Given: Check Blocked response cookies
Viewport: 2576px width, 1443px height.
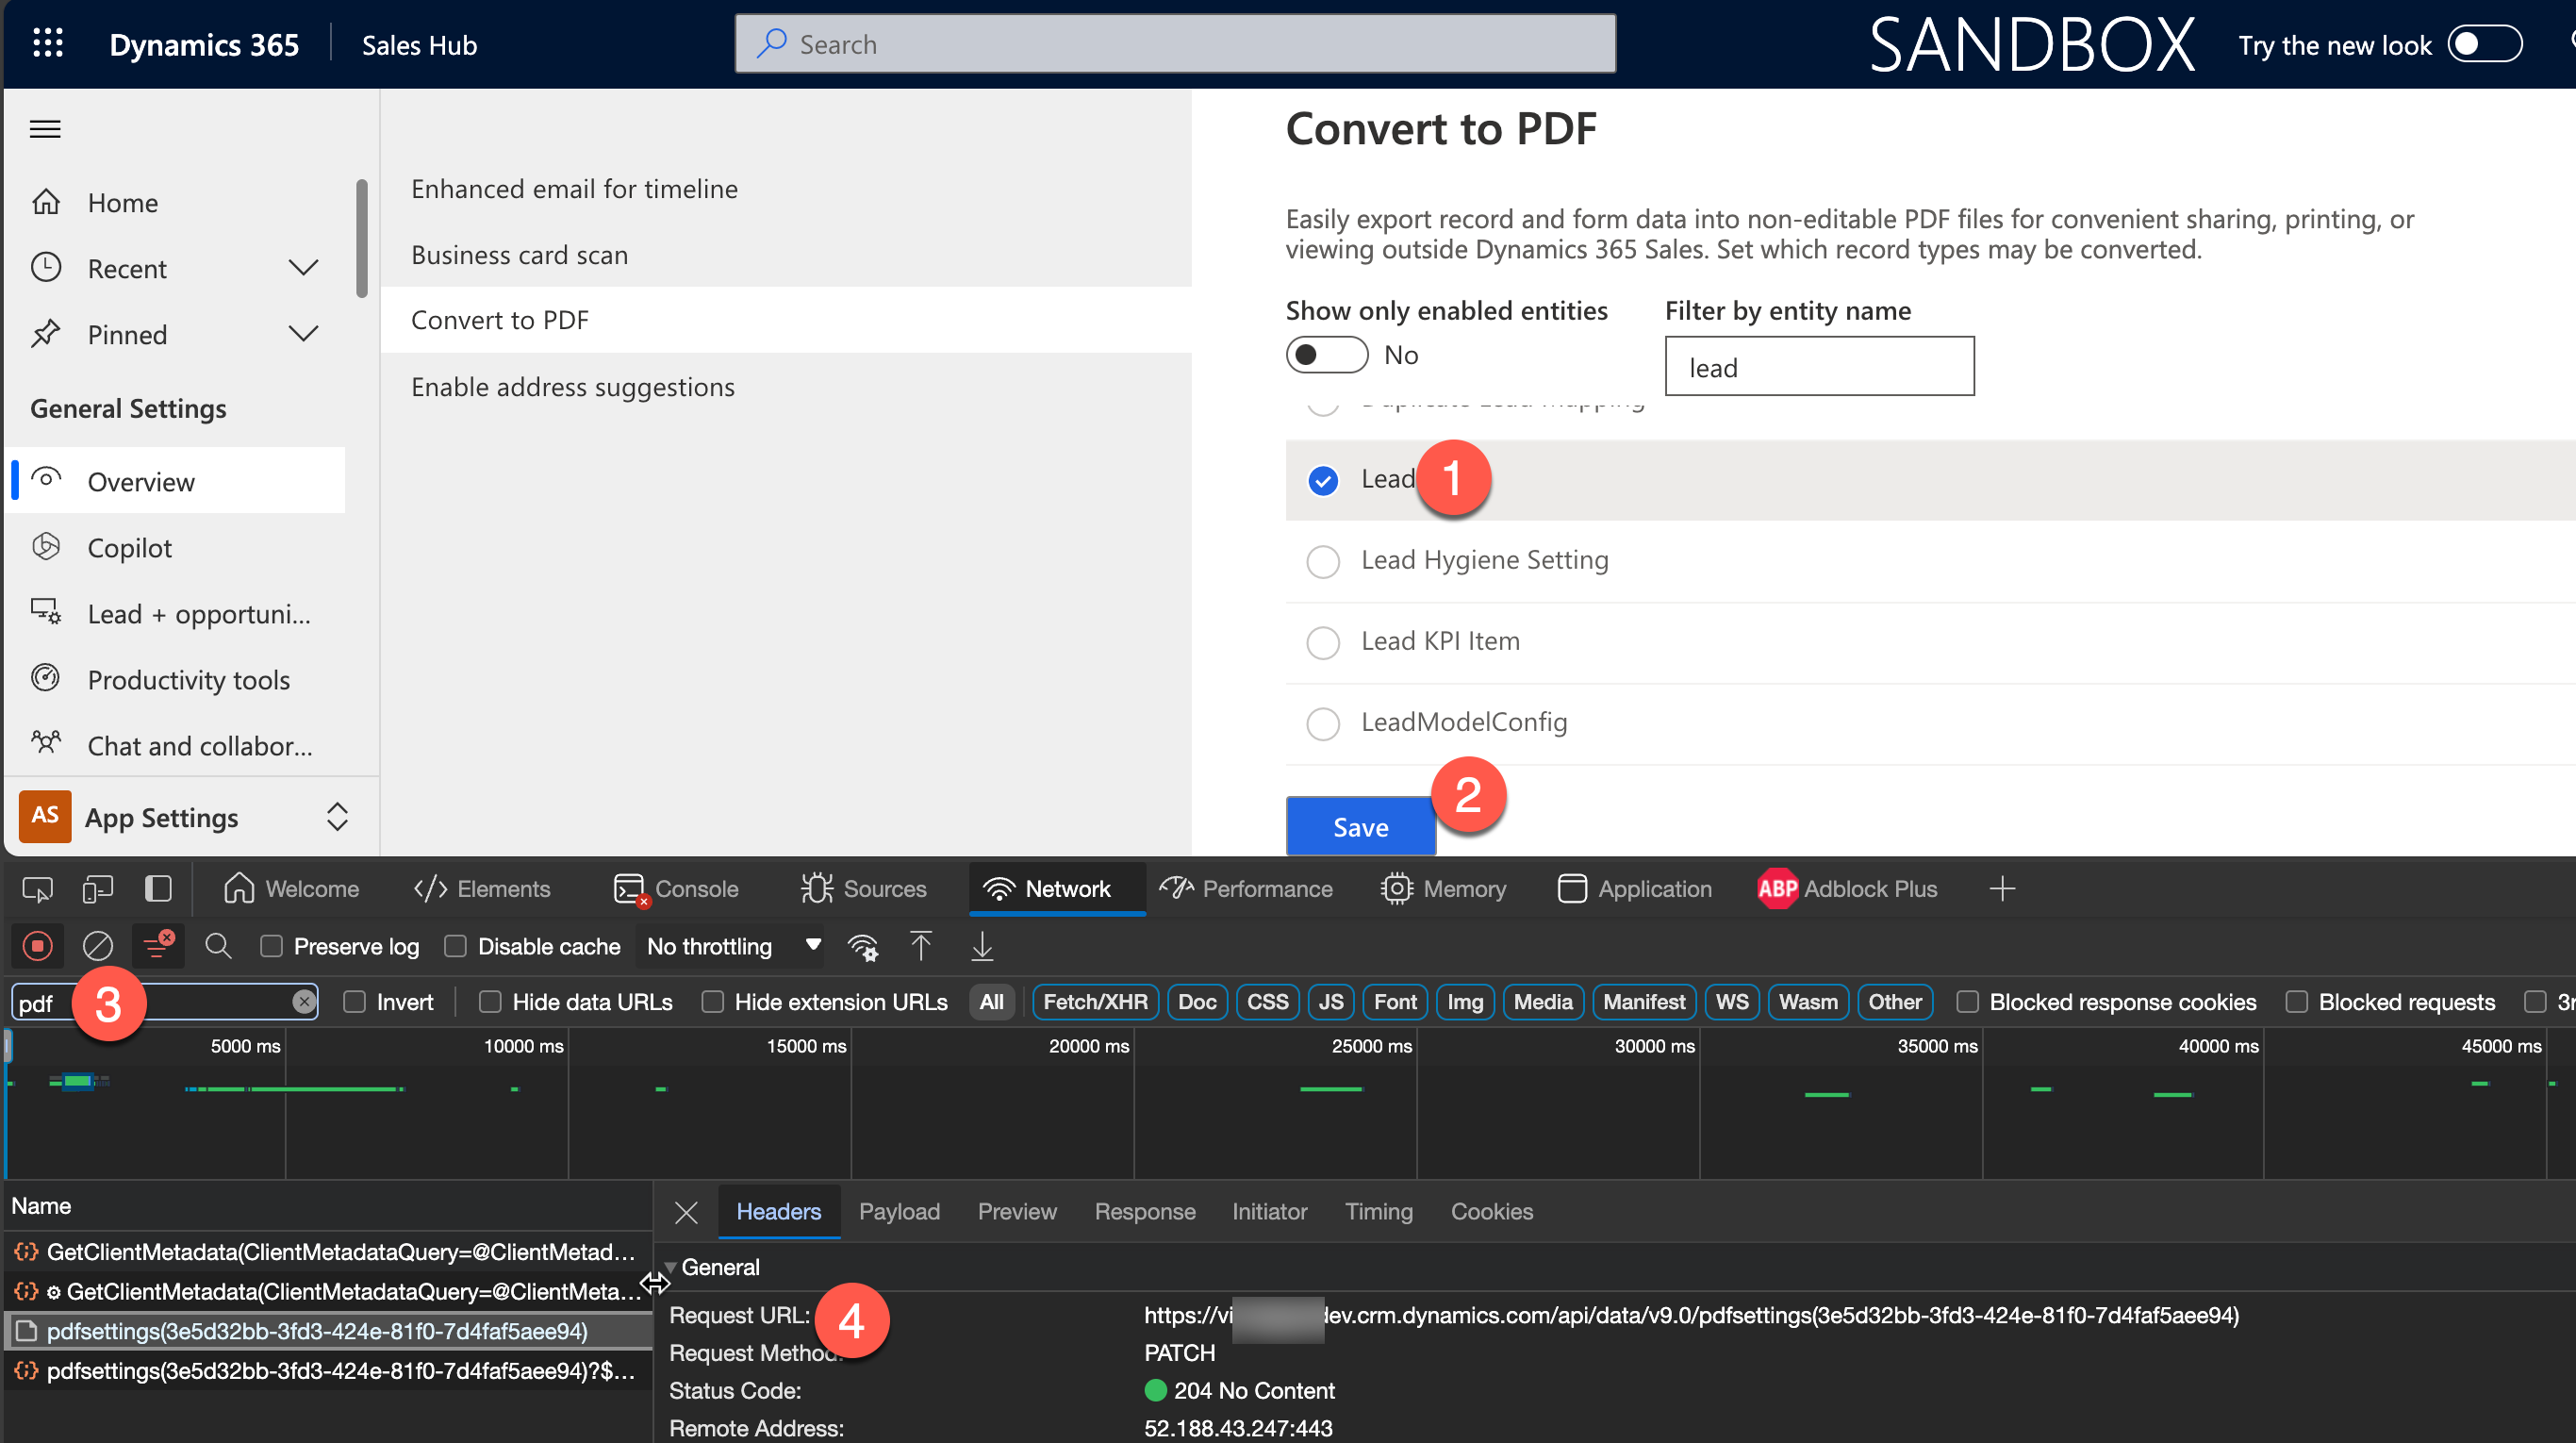Looking at the screenshot, I should pos(1967,1002).
